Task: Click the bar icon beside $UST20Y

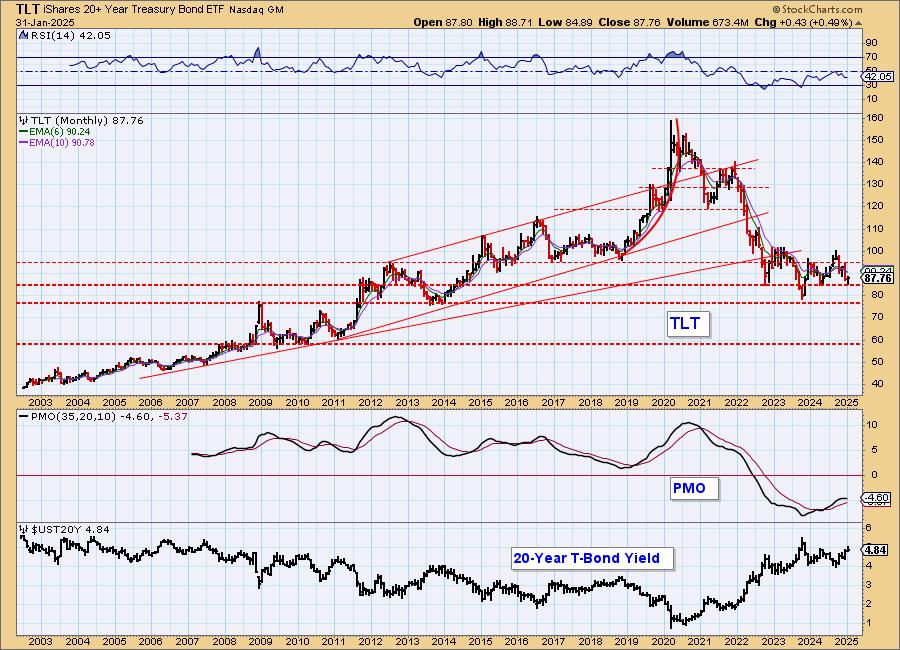Action: 23,529
